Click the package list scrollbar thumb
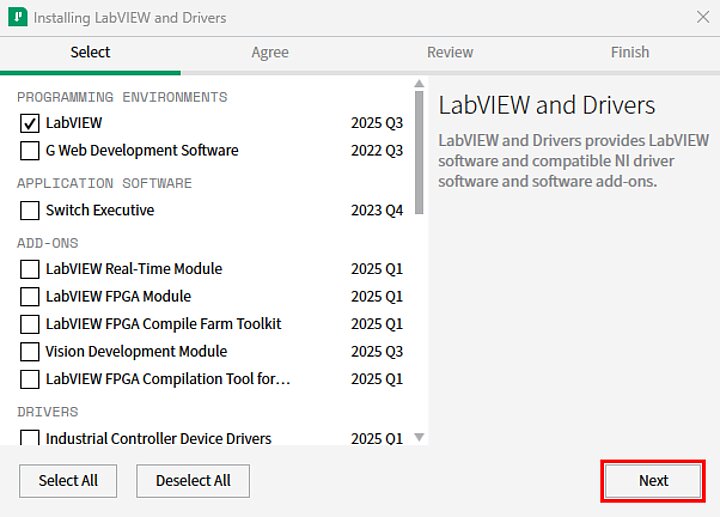This screenshot has height=517, width=720. point(419,152)
